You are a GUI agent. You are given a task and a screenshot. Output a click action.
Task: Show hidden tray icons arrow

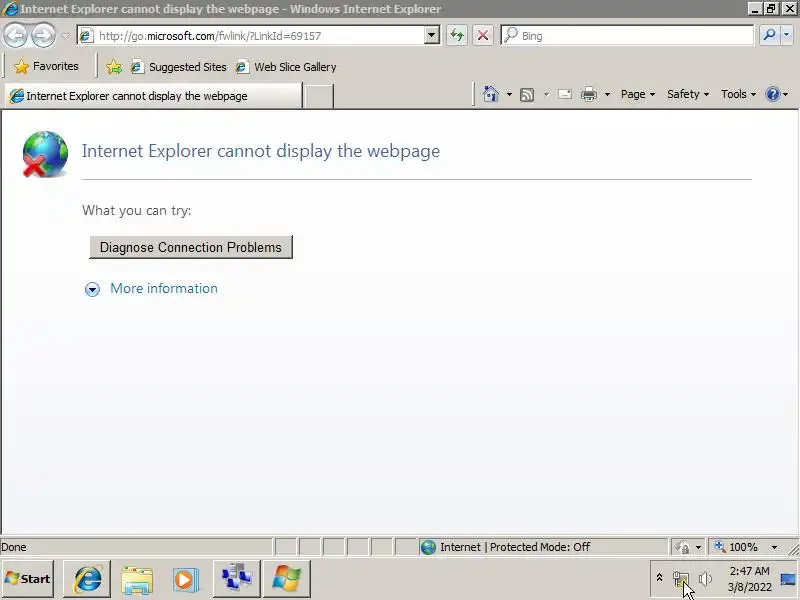pos(659,578)
